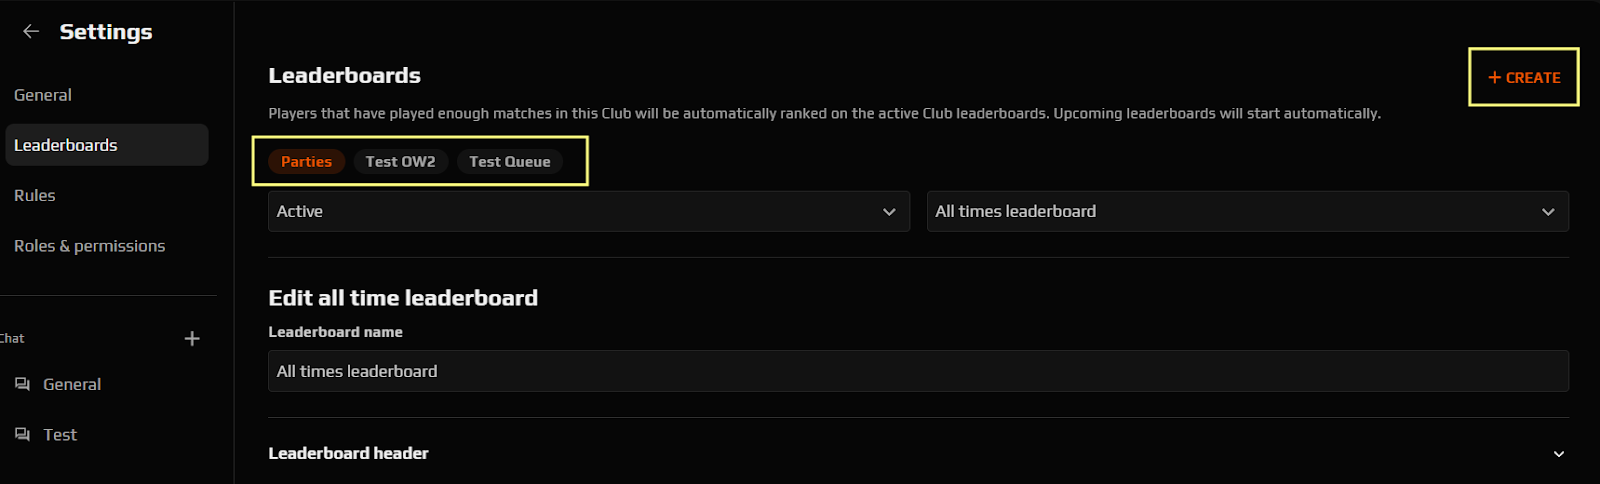1600x484 pixels.
Task: Open the Rules settings page
Action: (35, 195)
